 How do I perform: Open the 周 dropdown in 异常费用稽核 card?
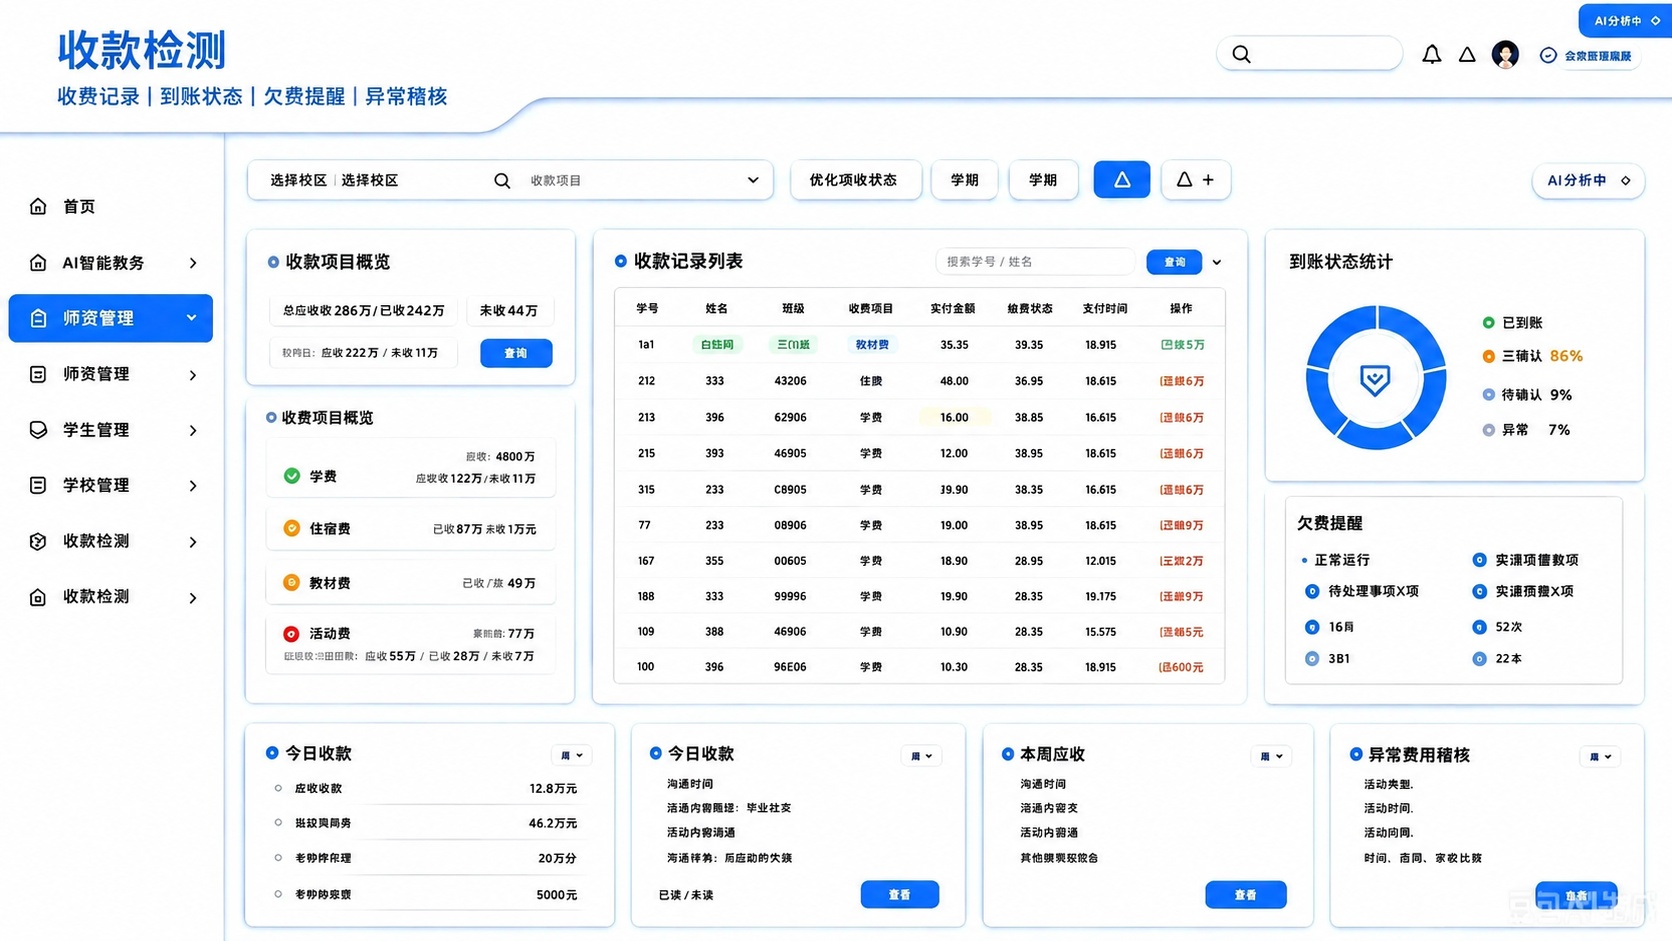pos(1600,756)
